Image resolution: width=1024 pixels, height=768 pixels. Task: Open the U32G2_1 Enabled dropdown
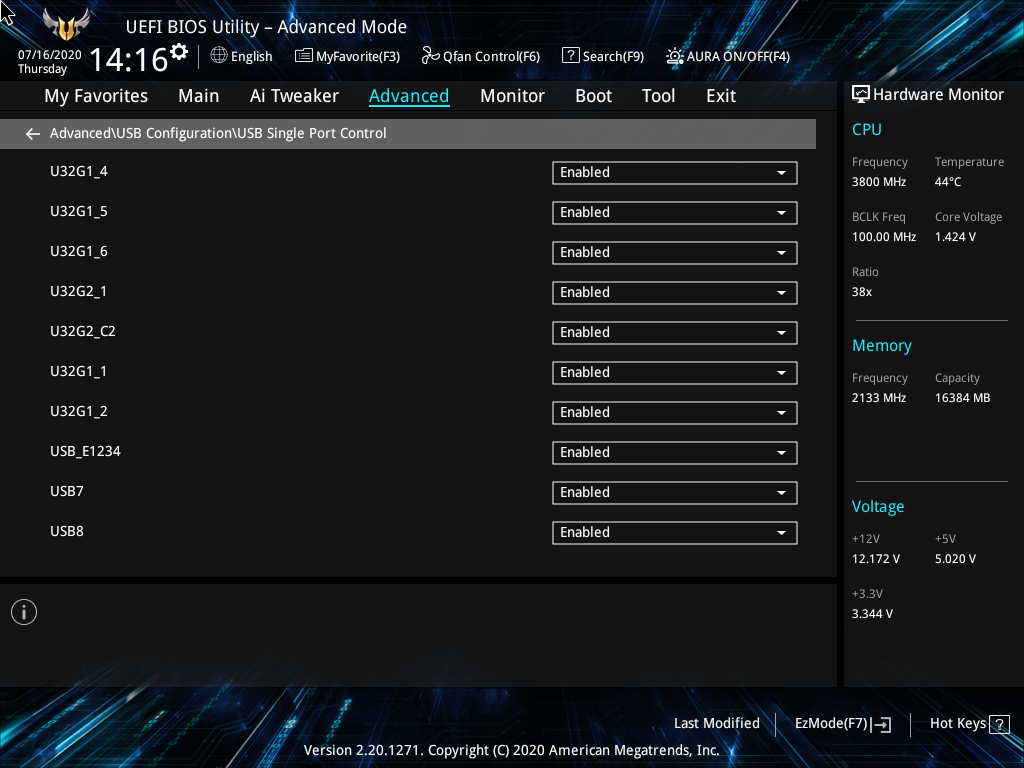[675, 293]
